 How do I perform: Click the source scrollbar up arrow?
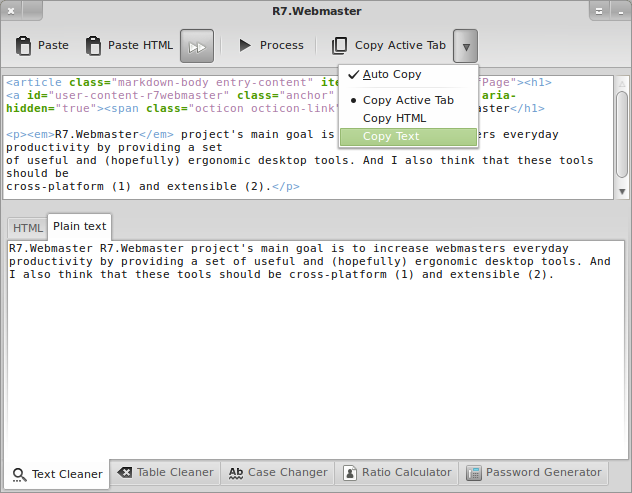tap(622, 83)
